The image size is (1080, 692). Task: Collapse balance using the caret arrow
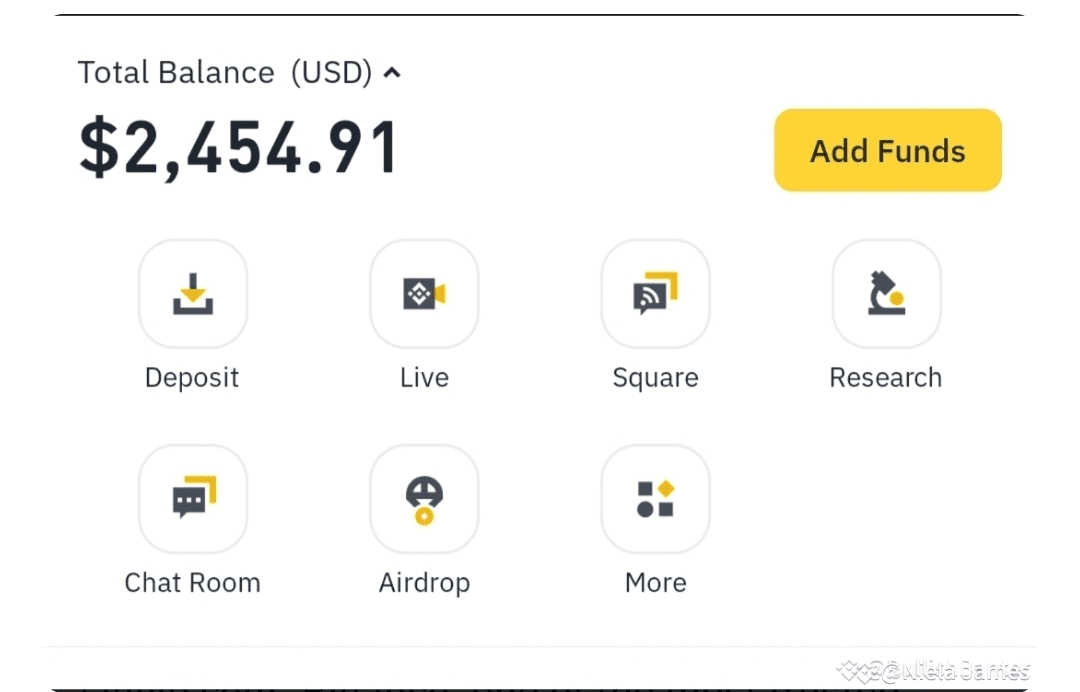coord(392,72)
